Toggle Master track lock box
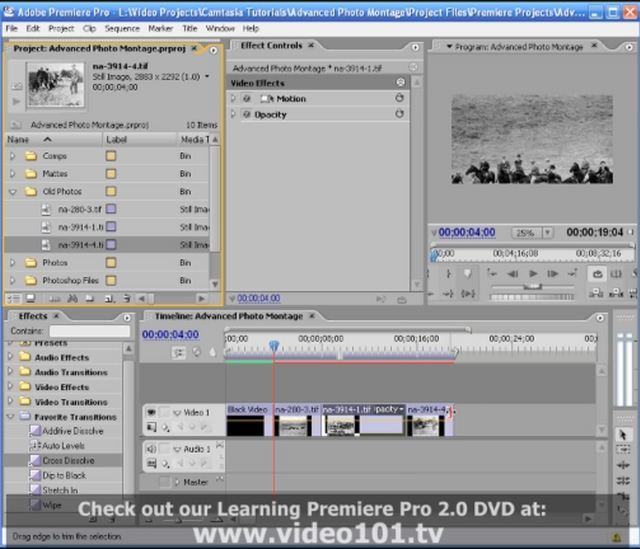Image resolution: width=640 pixels, height=549 pixels. point(164,482)
